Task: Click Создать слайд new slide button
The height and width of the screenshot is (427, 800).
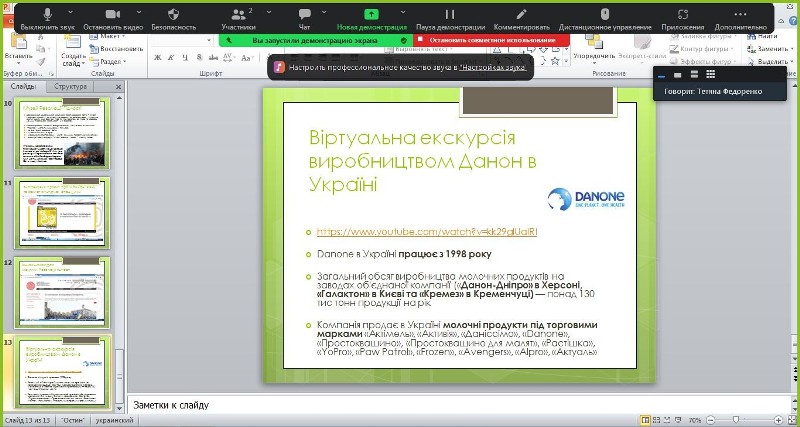Action: [73, 51]
